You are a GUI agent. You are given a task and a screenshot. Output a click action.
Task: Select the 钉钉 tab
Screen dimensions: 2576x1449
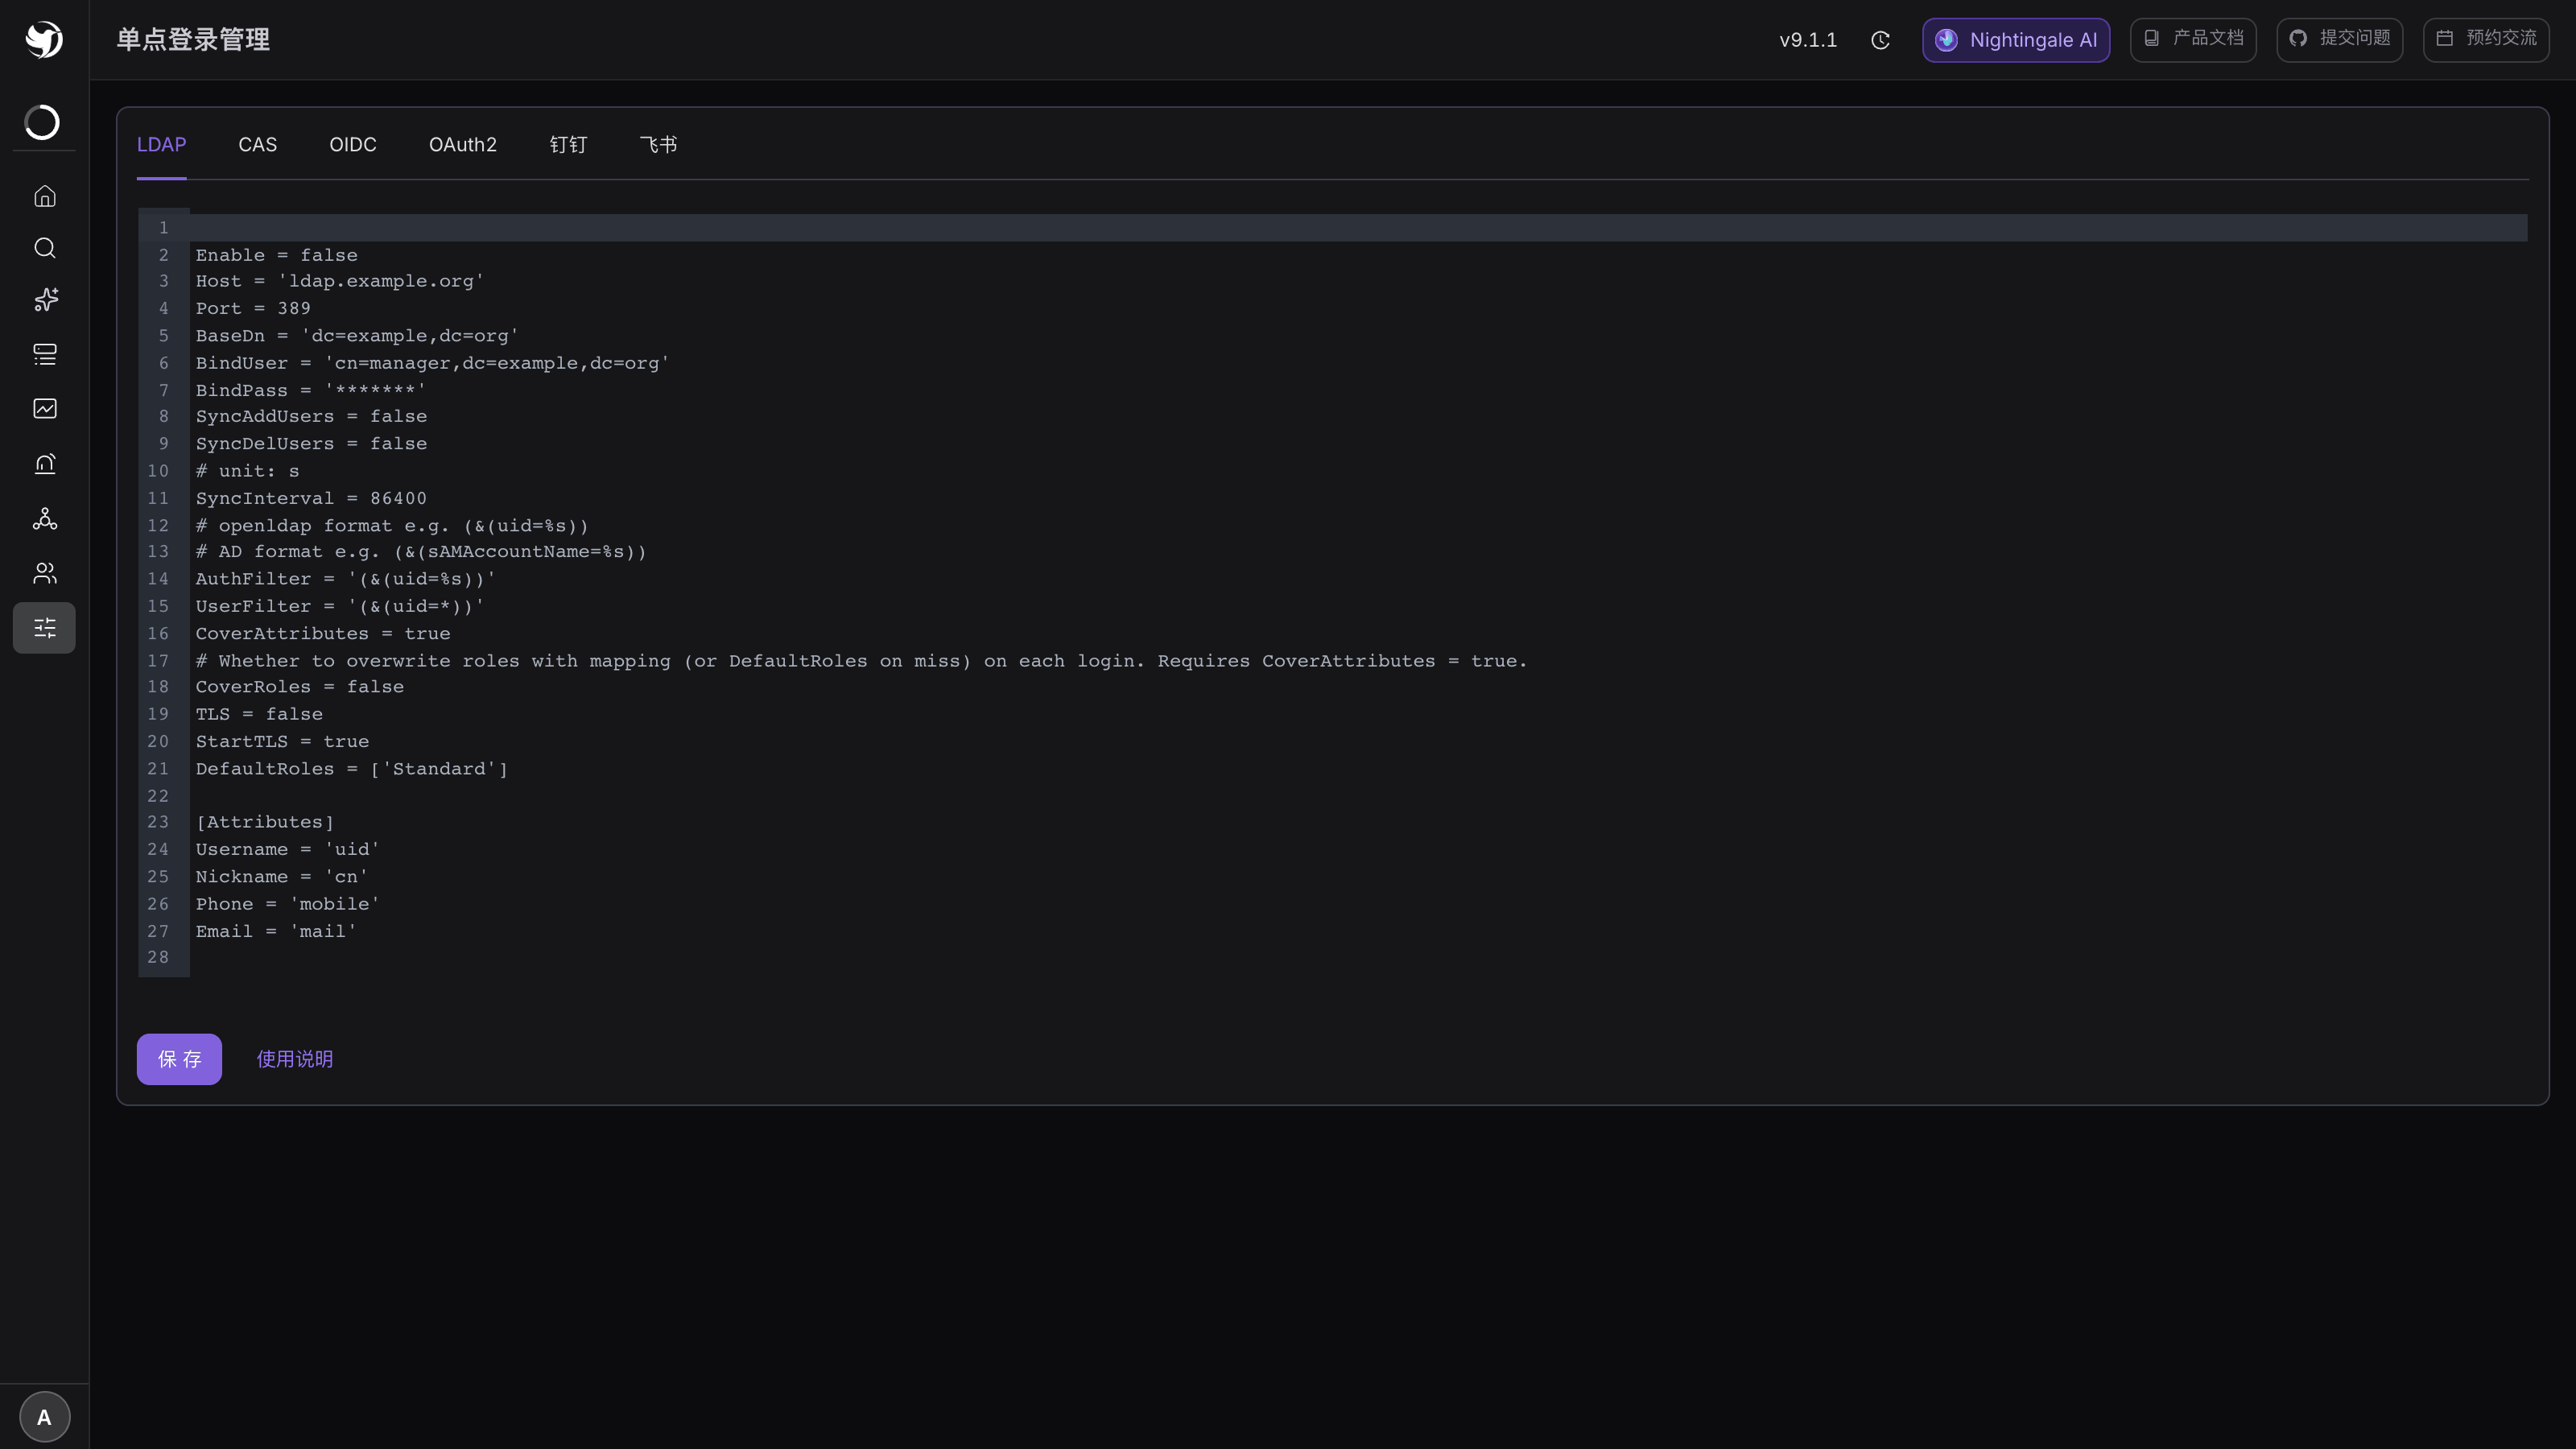568,145
